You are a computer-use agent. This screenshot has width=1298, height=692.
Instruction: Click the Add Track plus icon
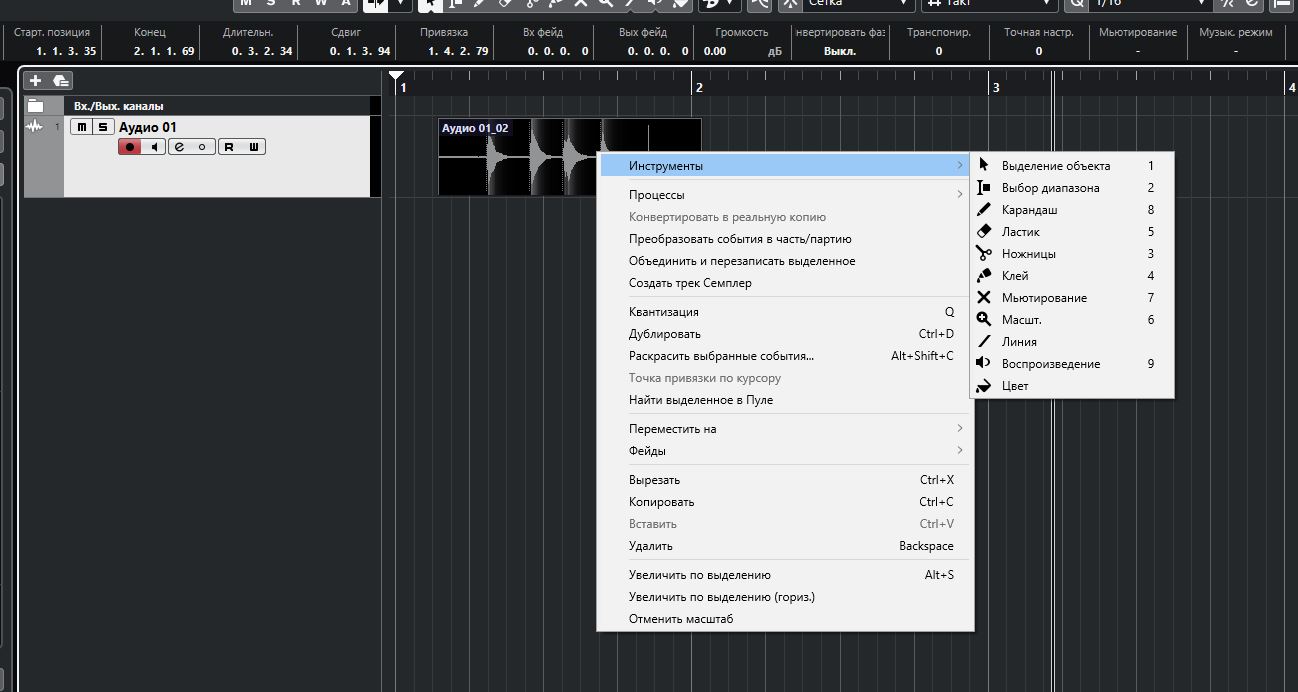[x=36, y=81]
